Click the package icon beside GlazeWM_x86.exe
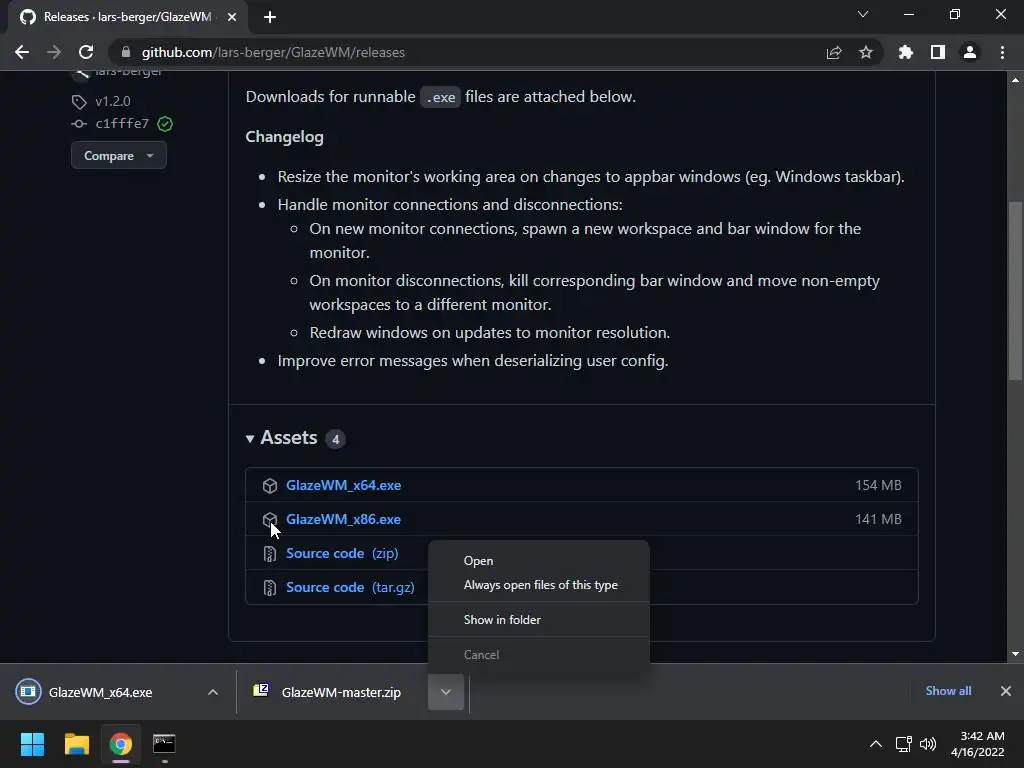Viewport: 1024px width, 768px height. point(270,519)
